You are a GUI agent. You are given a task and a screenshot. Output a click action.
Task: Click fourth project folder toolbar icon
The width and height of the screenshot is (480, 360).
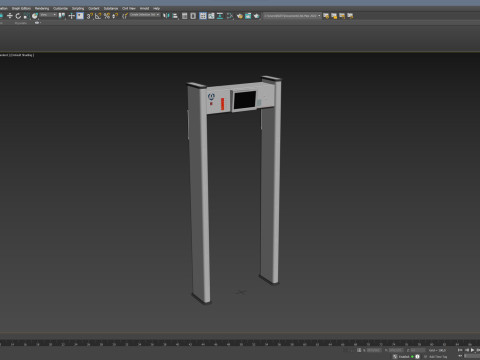click(x=350, y=16)
